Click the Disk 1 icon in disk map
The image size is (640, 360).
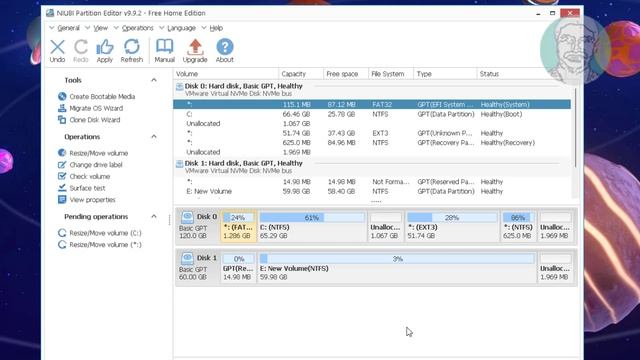(x=187, y=258)
